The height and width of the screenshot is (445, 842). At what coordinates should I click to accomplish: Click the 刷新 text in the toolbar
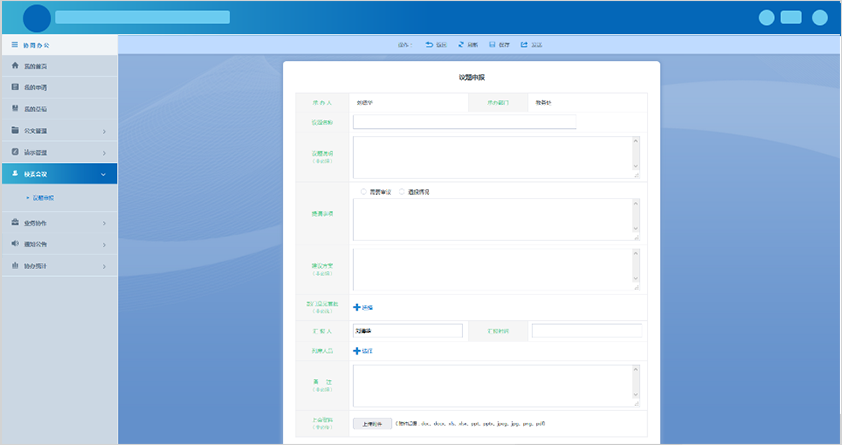pos(473,45)
